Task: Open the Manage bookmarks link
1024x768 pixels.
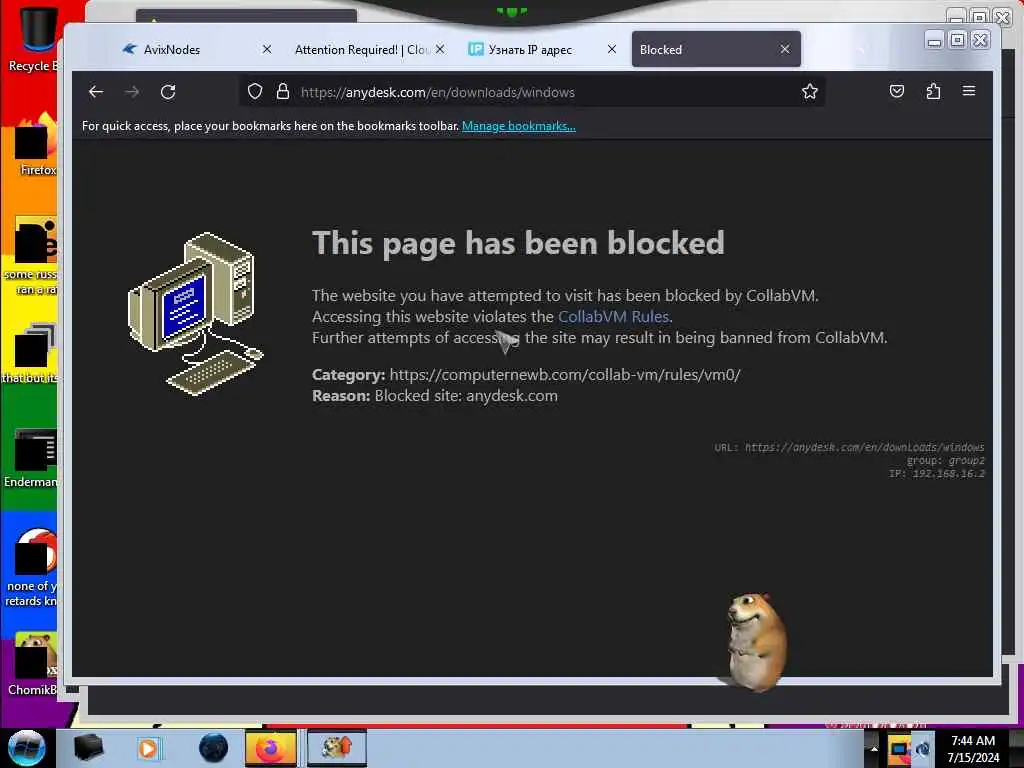Action: pyautogui.click(x=519, y=126)
